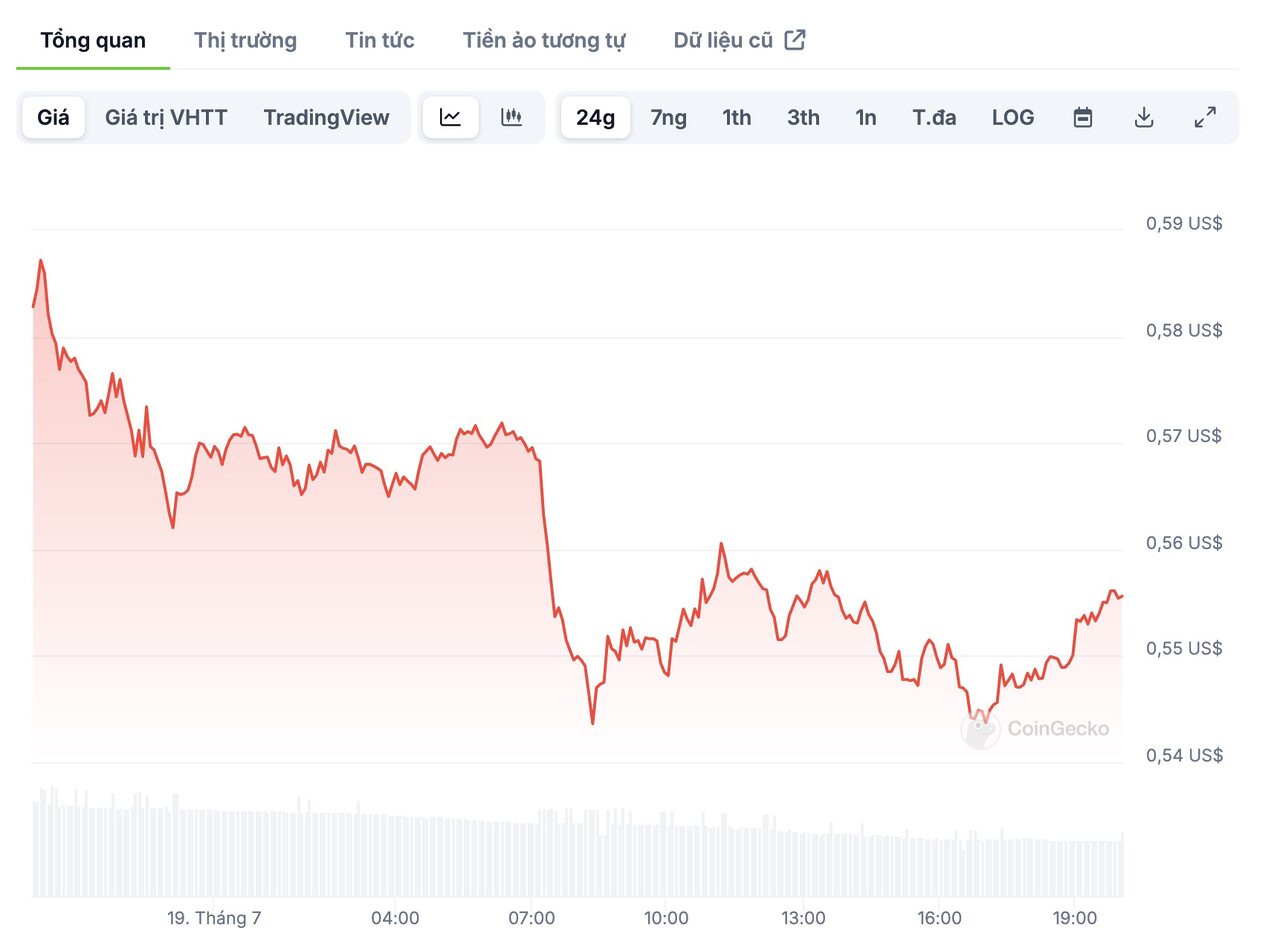Select the Giá chart mode
Screen dimensions: 1280x951
click(53, 117)
